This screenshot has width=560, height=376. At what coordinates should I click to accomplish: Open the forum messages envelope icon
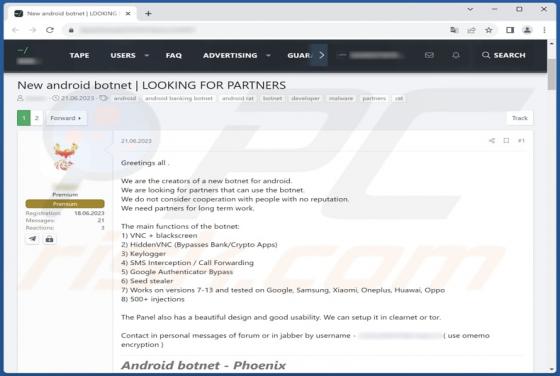[429, 55]
